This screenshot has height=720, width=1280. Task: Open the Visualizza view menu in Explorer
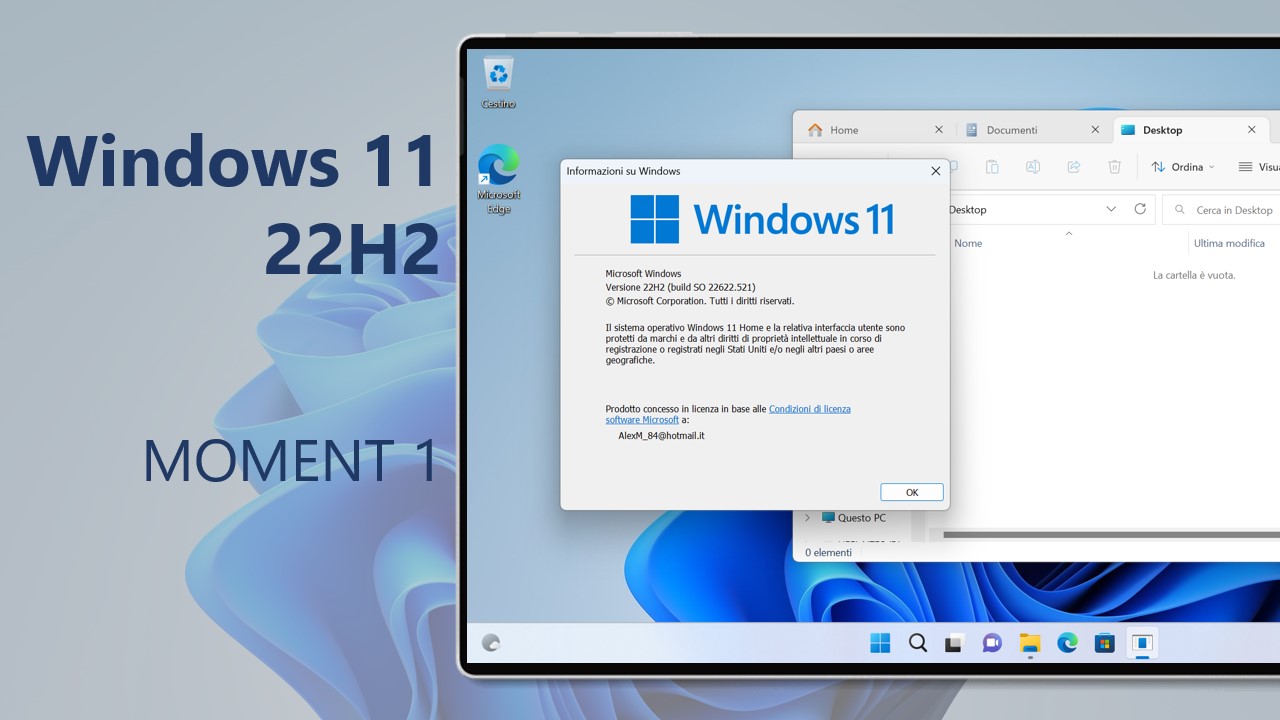pyautogui.click(x=1259, y=167)
